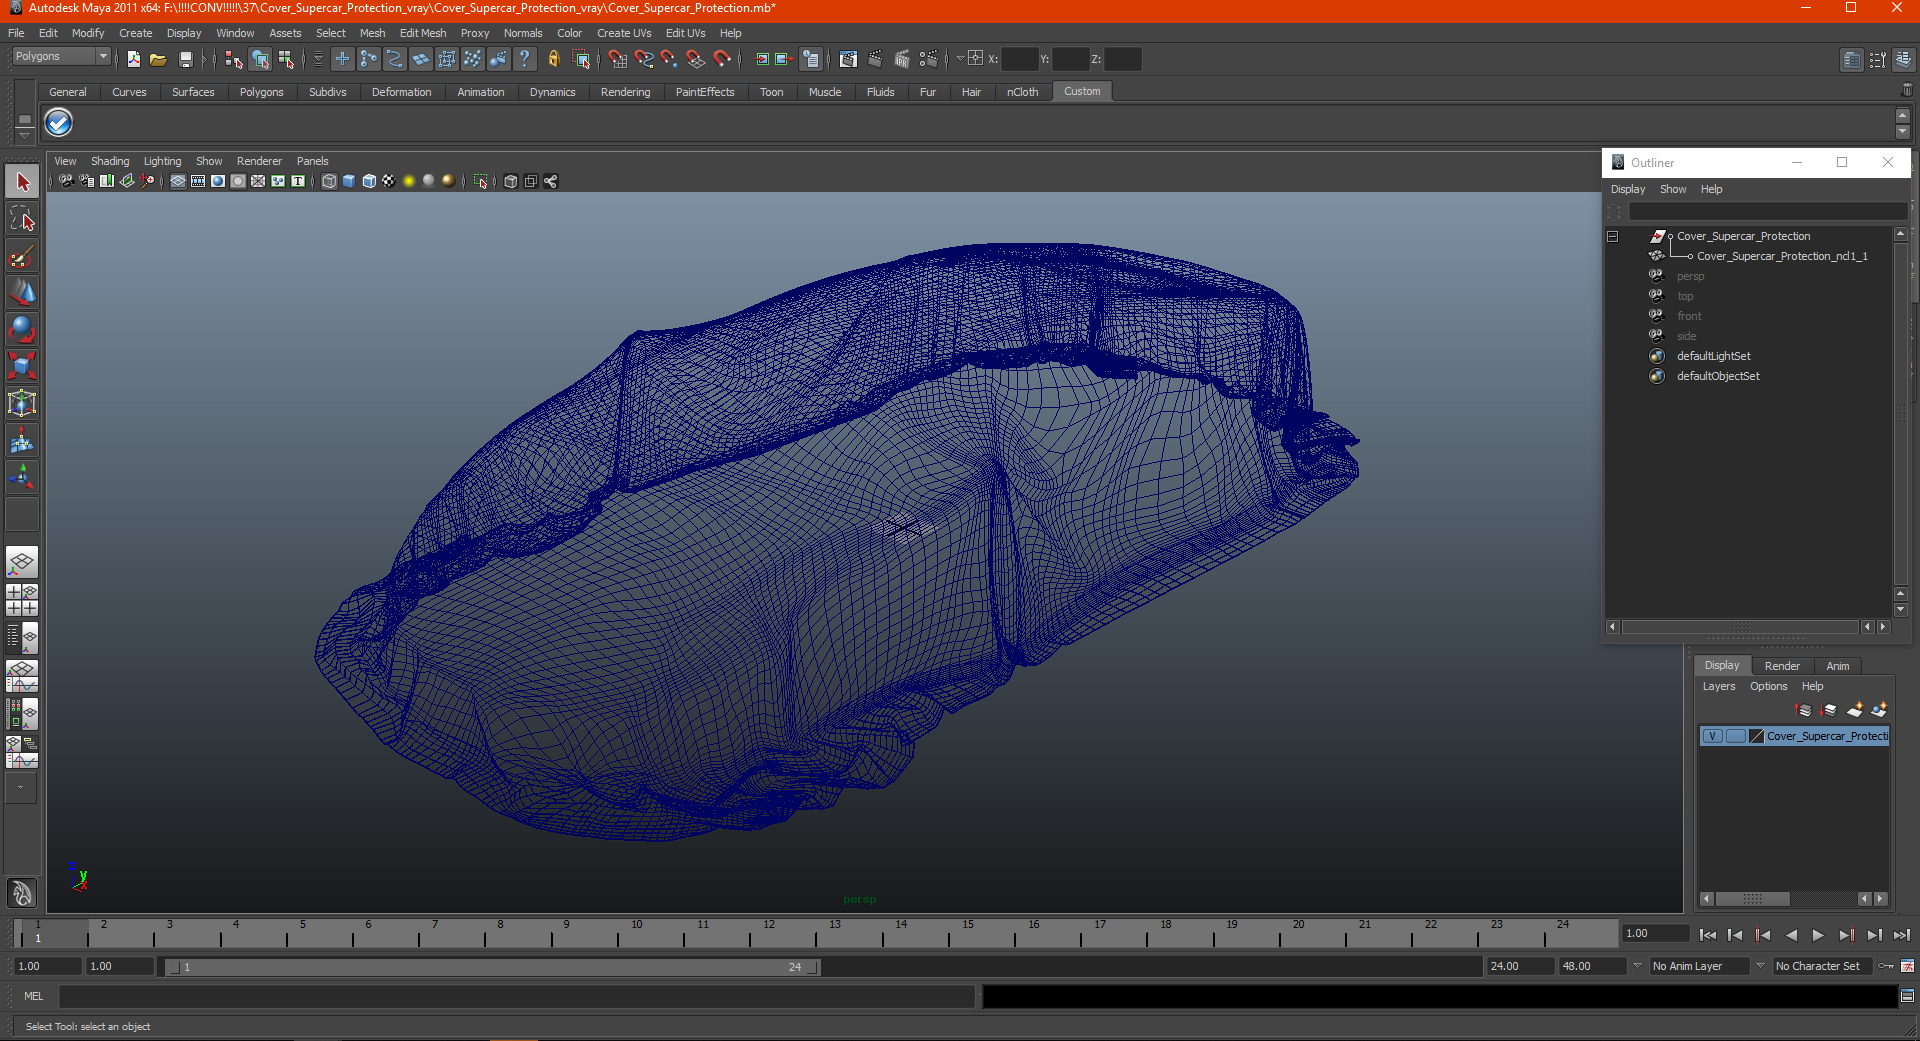The width and height of the screenshot is (1920, 1041).
Task: Toggle film gate viewport icon
Action: point(198,181)
